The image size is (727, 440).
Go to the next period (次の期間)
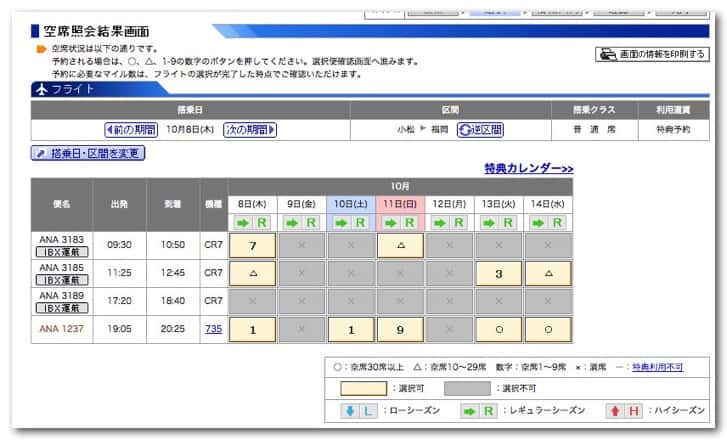[250, 129]
